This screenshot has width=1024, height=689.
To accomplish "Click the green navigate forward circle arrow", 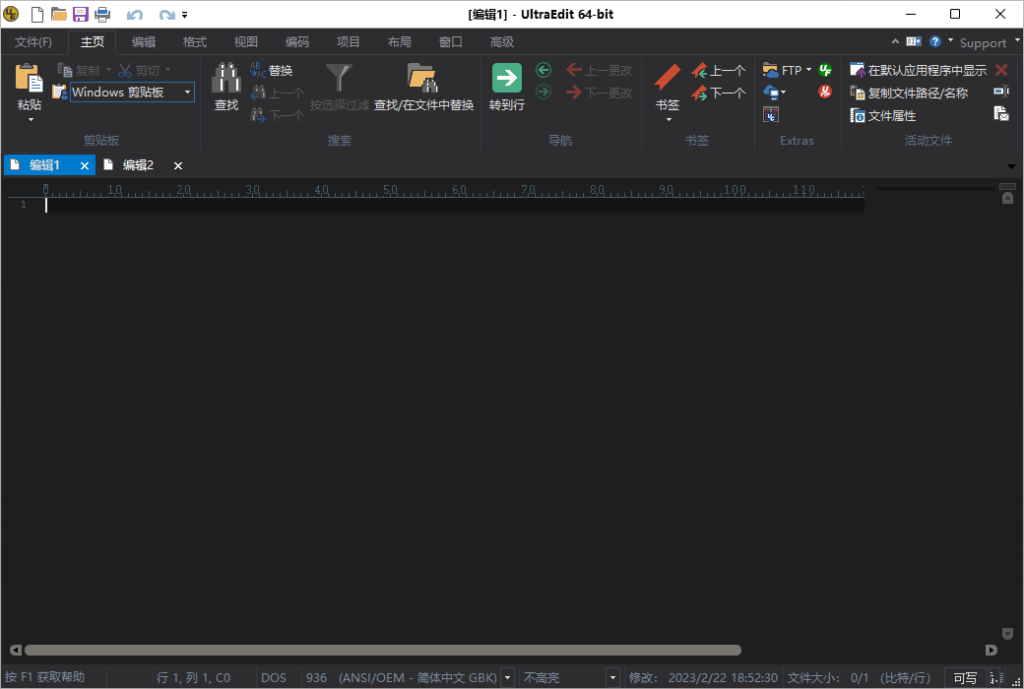I will tap(543, 91).
